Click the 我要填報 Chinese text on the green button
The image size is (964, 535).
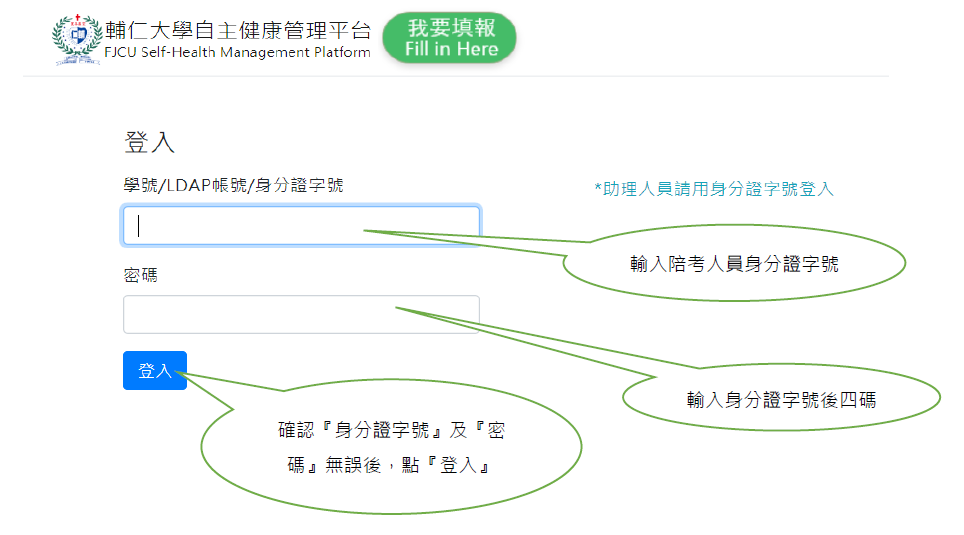coord(451,28)
